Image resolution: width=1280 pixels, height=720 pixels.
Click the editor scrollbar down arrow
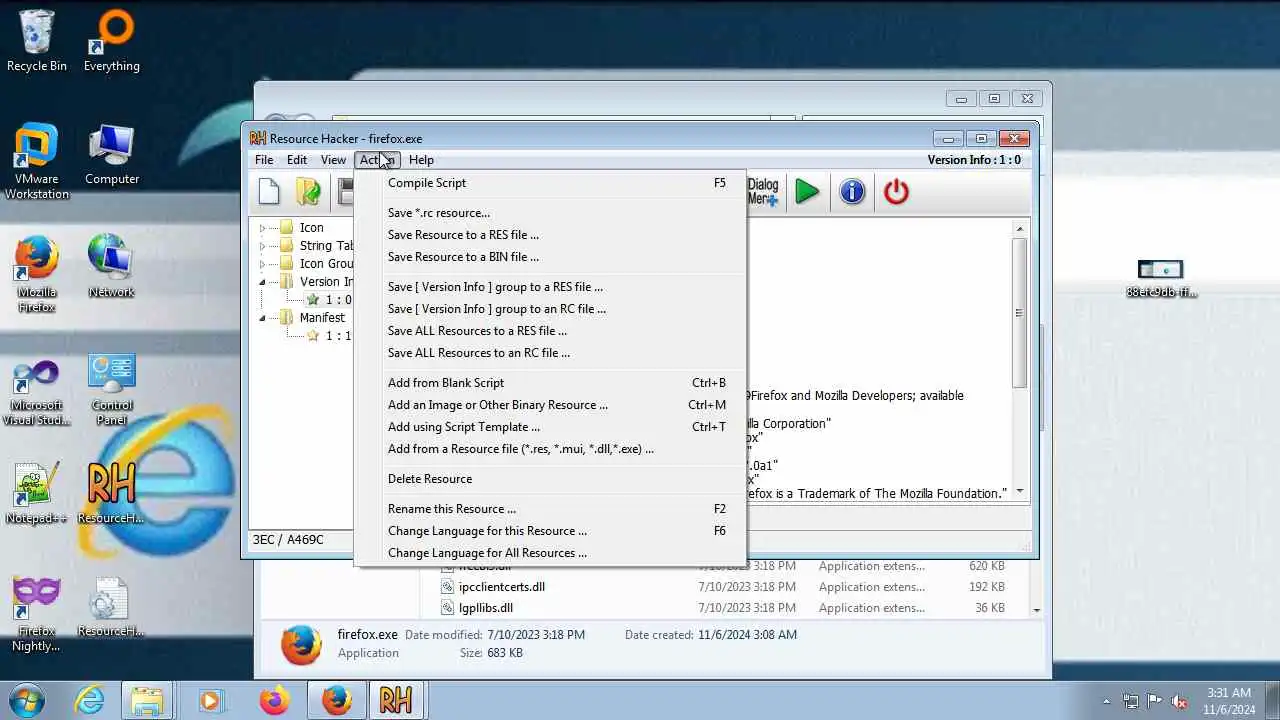pos(1020,491)
